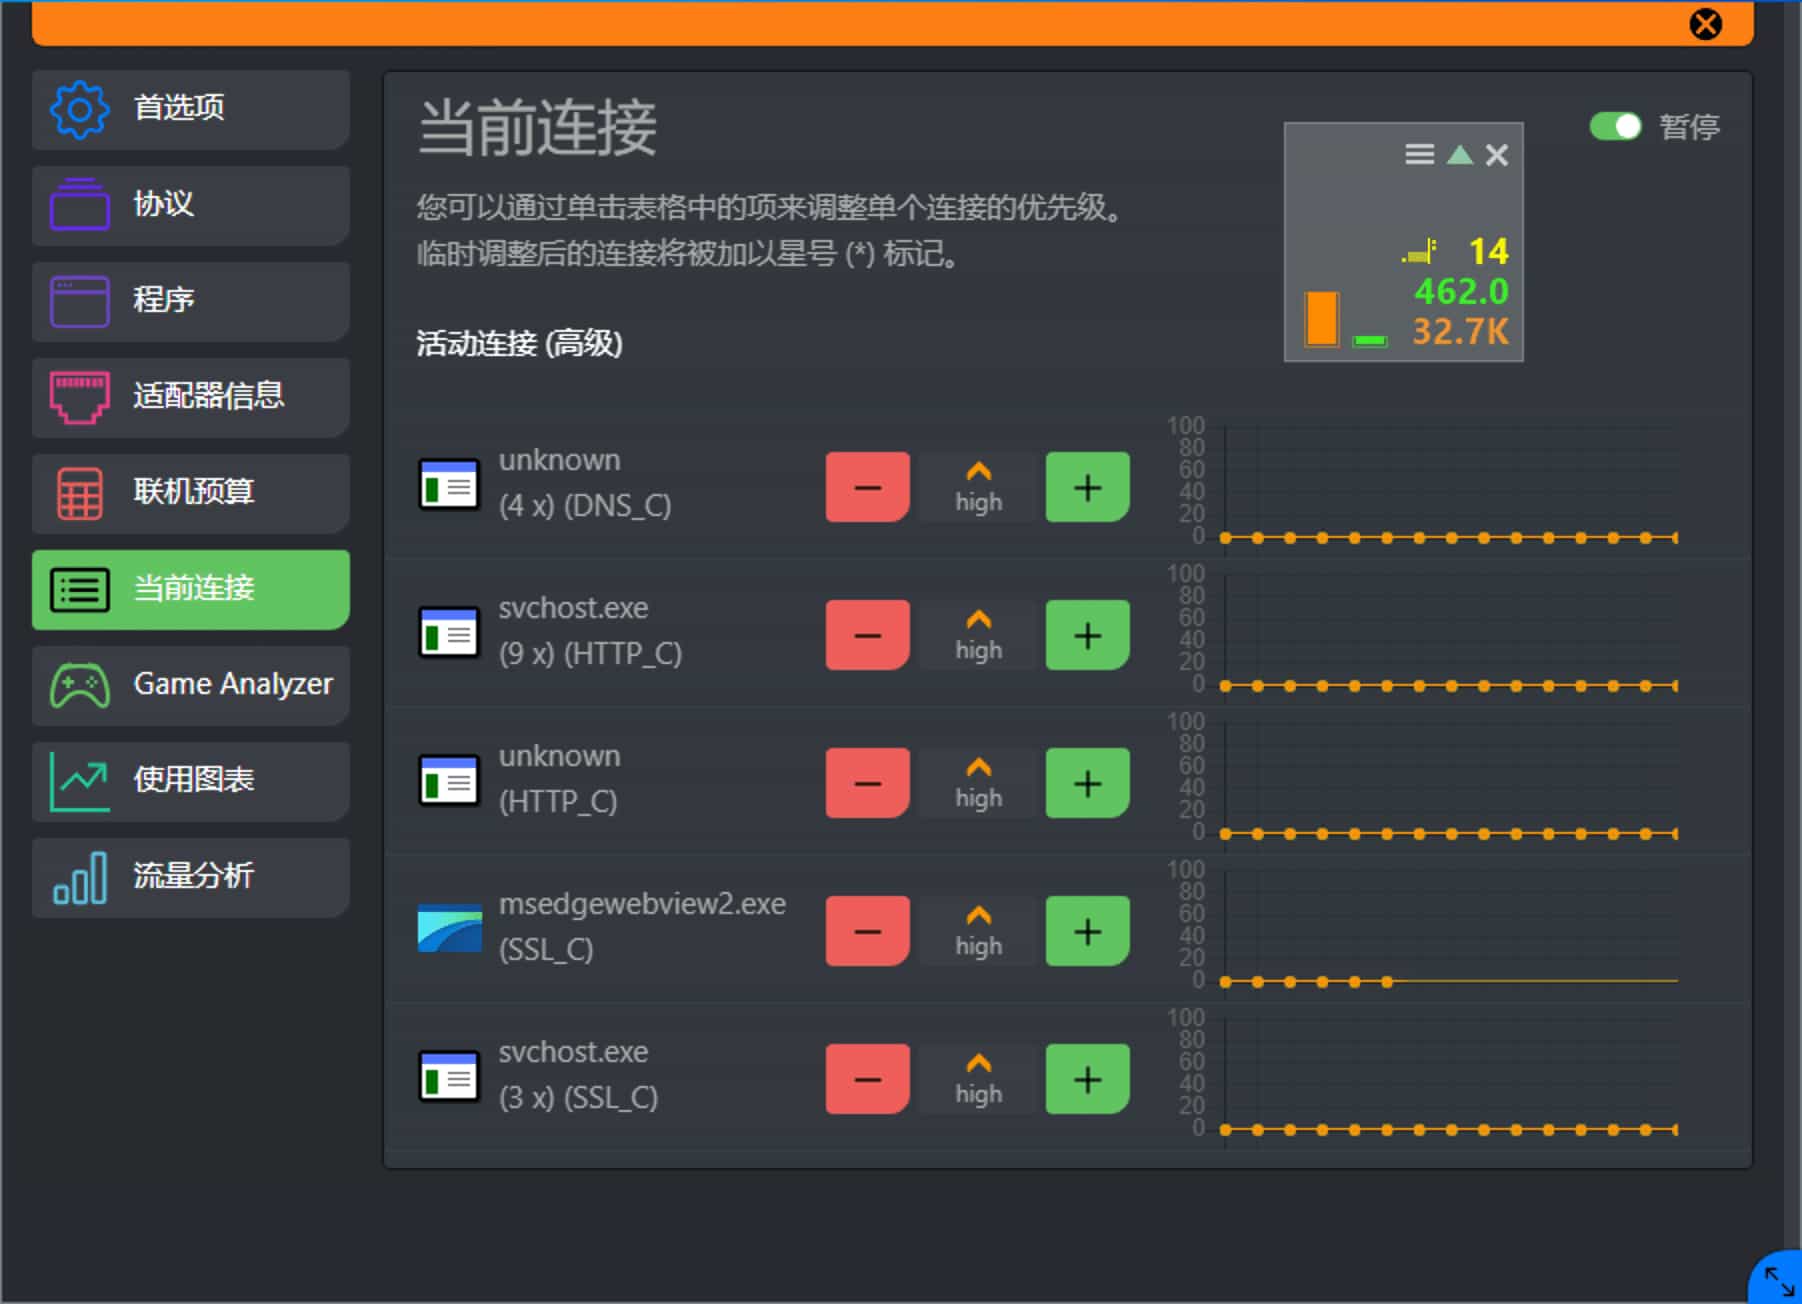Change priority level of svchost.exe HTTP_C connection

click(x=977, y=635)
